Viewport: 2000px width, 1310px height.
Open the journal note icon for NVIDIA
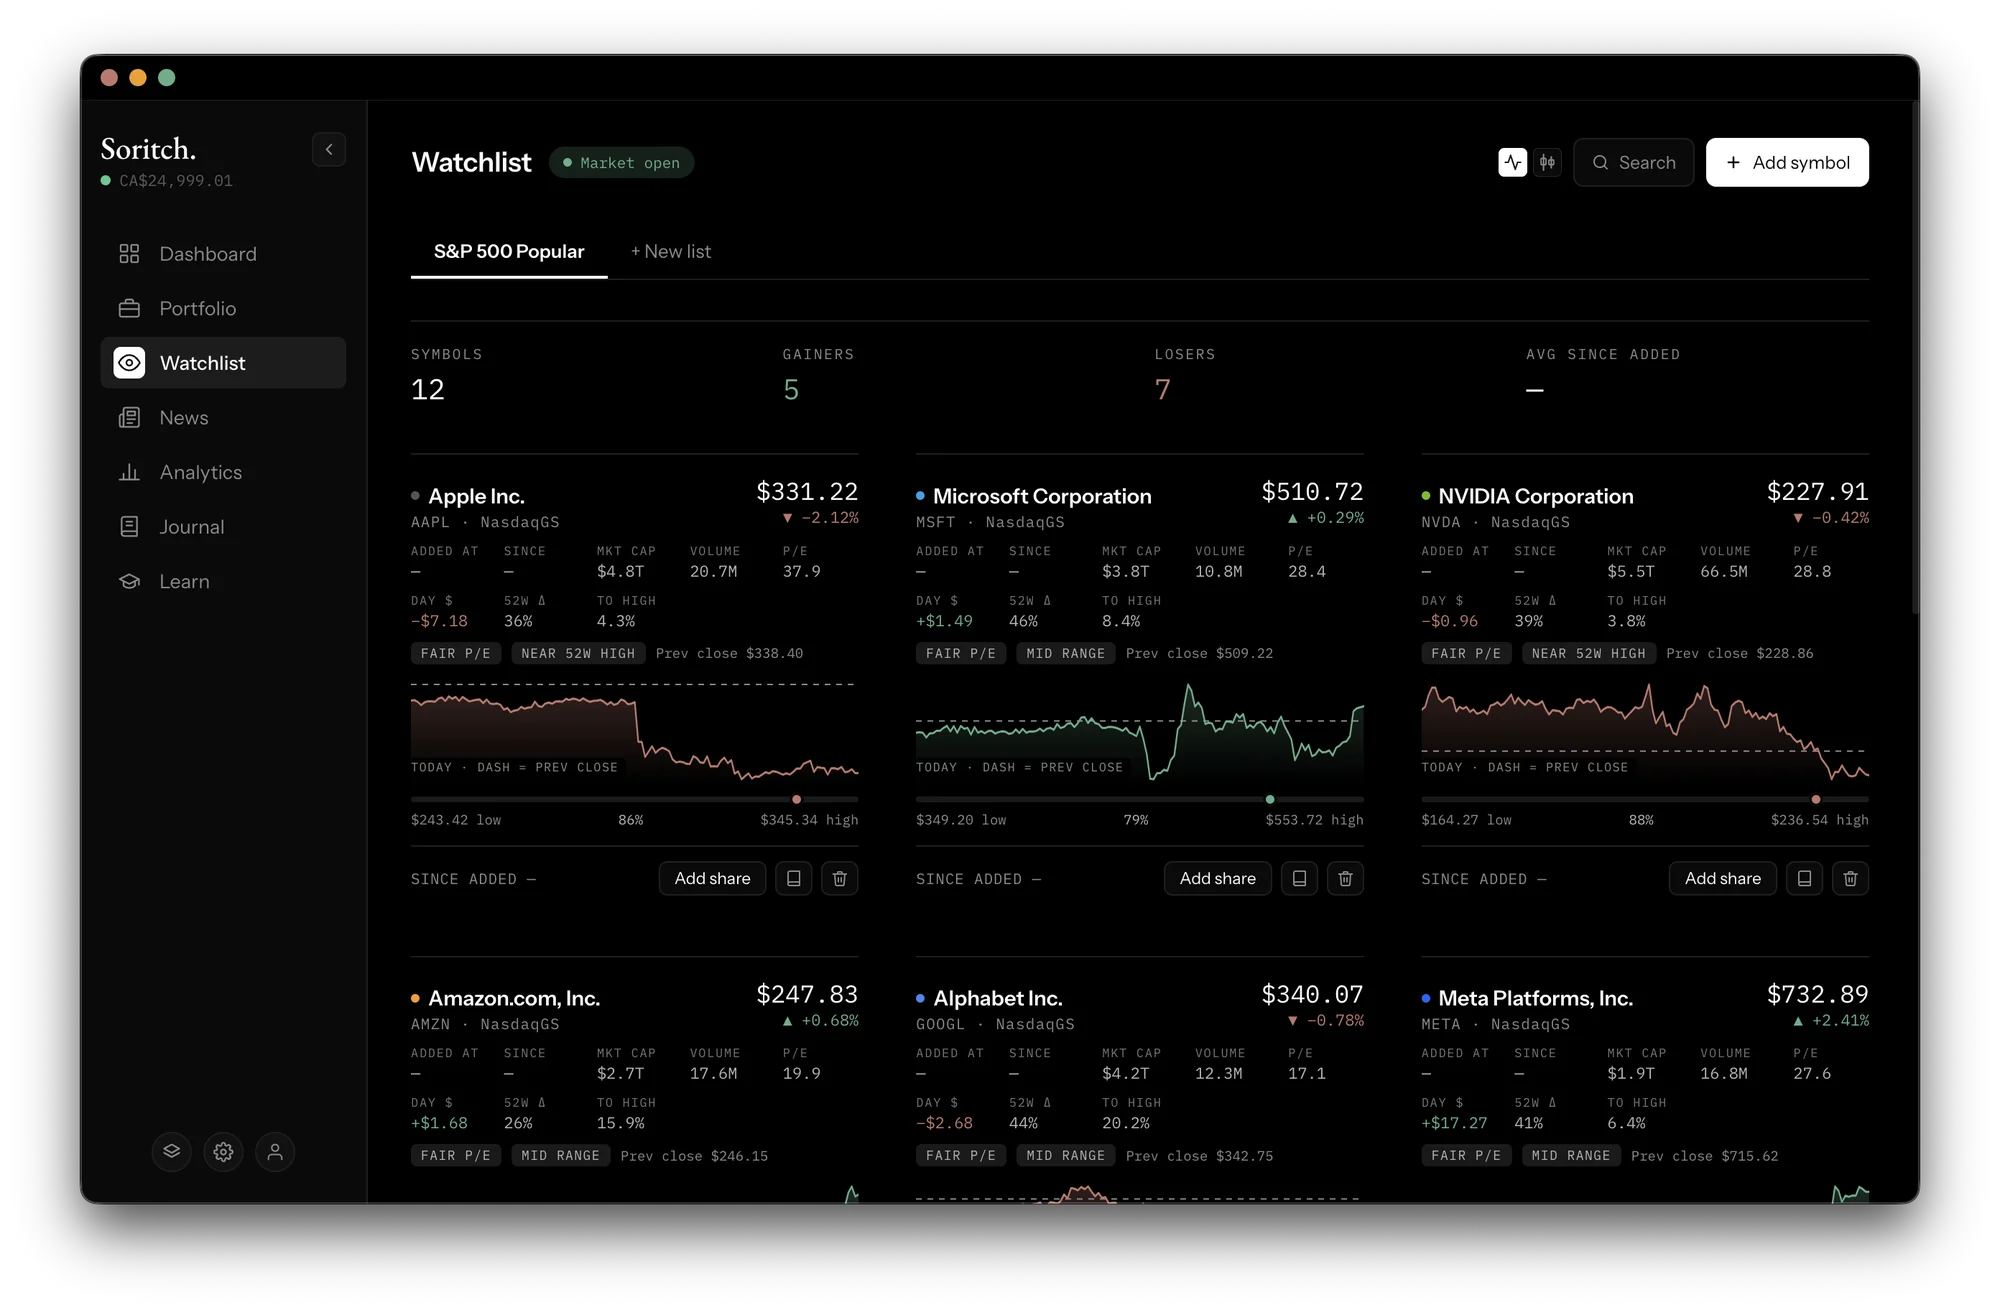tap(1804, 879)
